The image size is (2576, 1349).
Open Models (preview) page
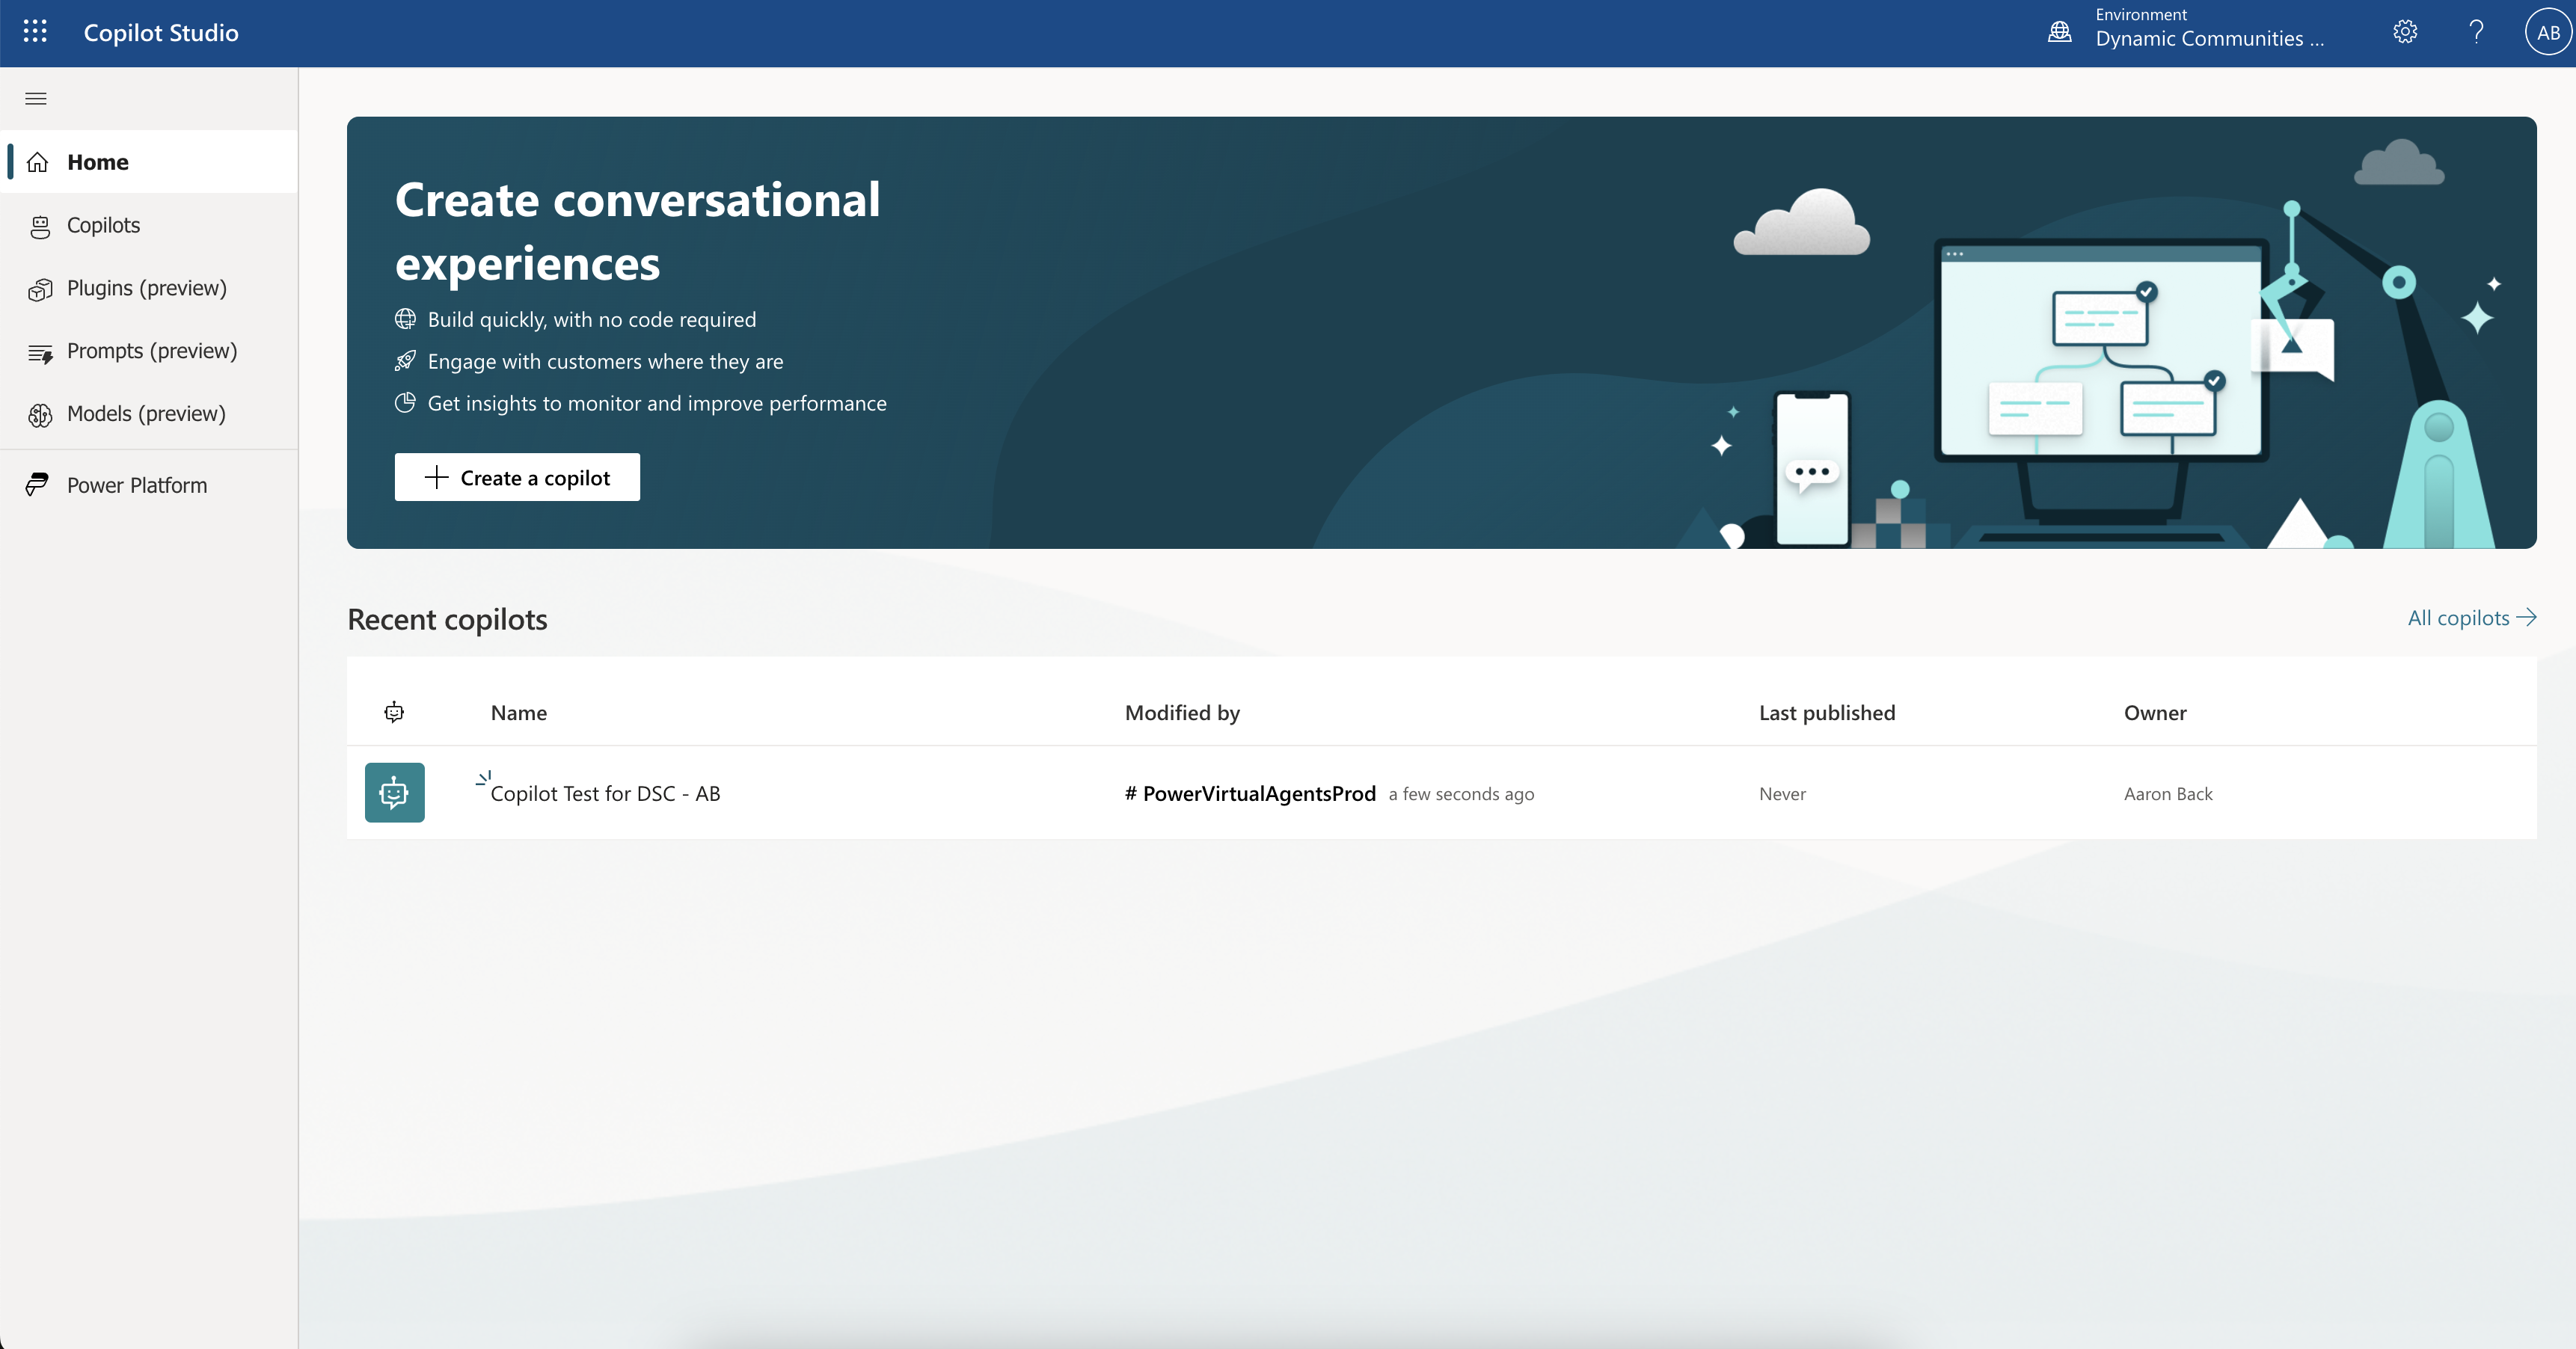coord(149,414)
